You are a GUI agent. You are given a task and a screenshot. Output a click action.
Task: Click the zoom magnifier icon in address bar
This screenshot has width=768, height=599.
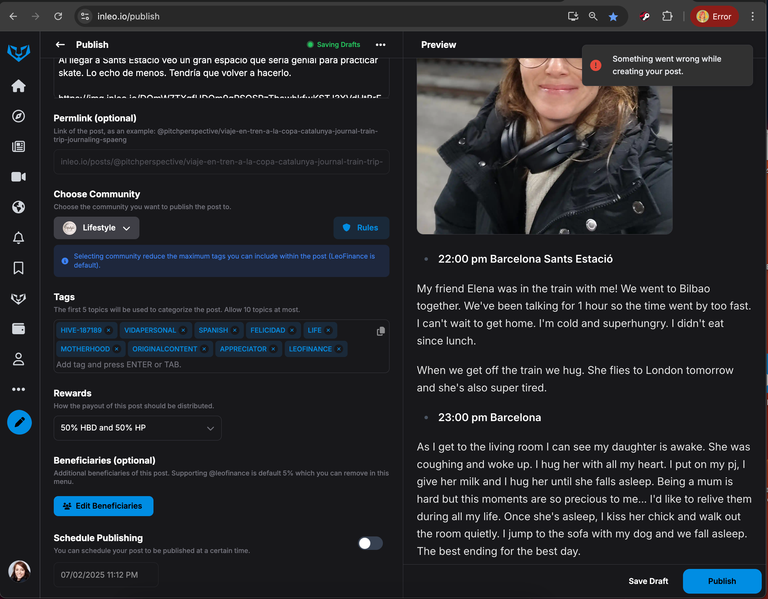pyautogui.click(x=593, y=16)
